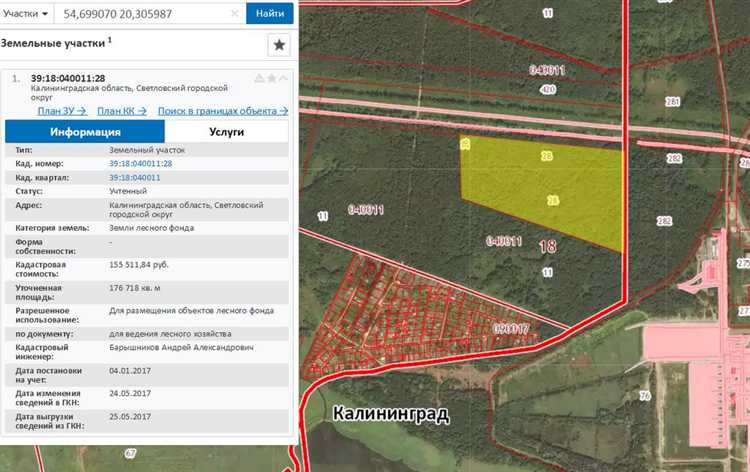The height and width of the screenshot is (472, 750).
Task: Open the favorites star button
Action: (x=279, y=45)
